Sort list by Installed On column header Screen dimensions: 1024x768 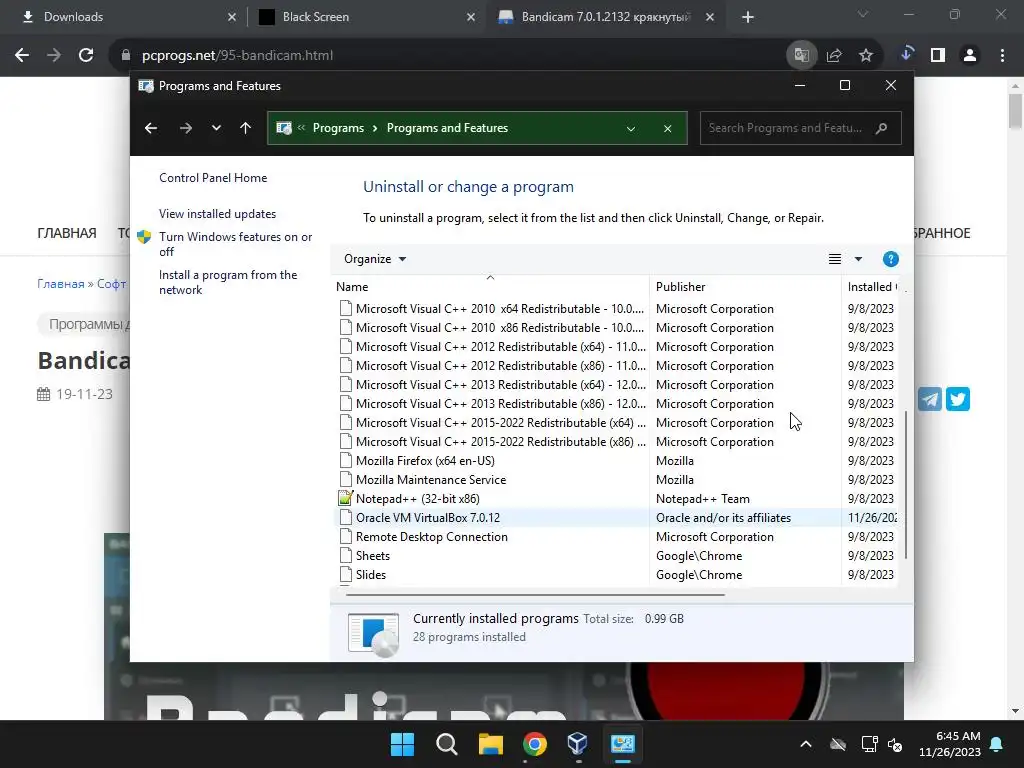click(x=872, y=287)
